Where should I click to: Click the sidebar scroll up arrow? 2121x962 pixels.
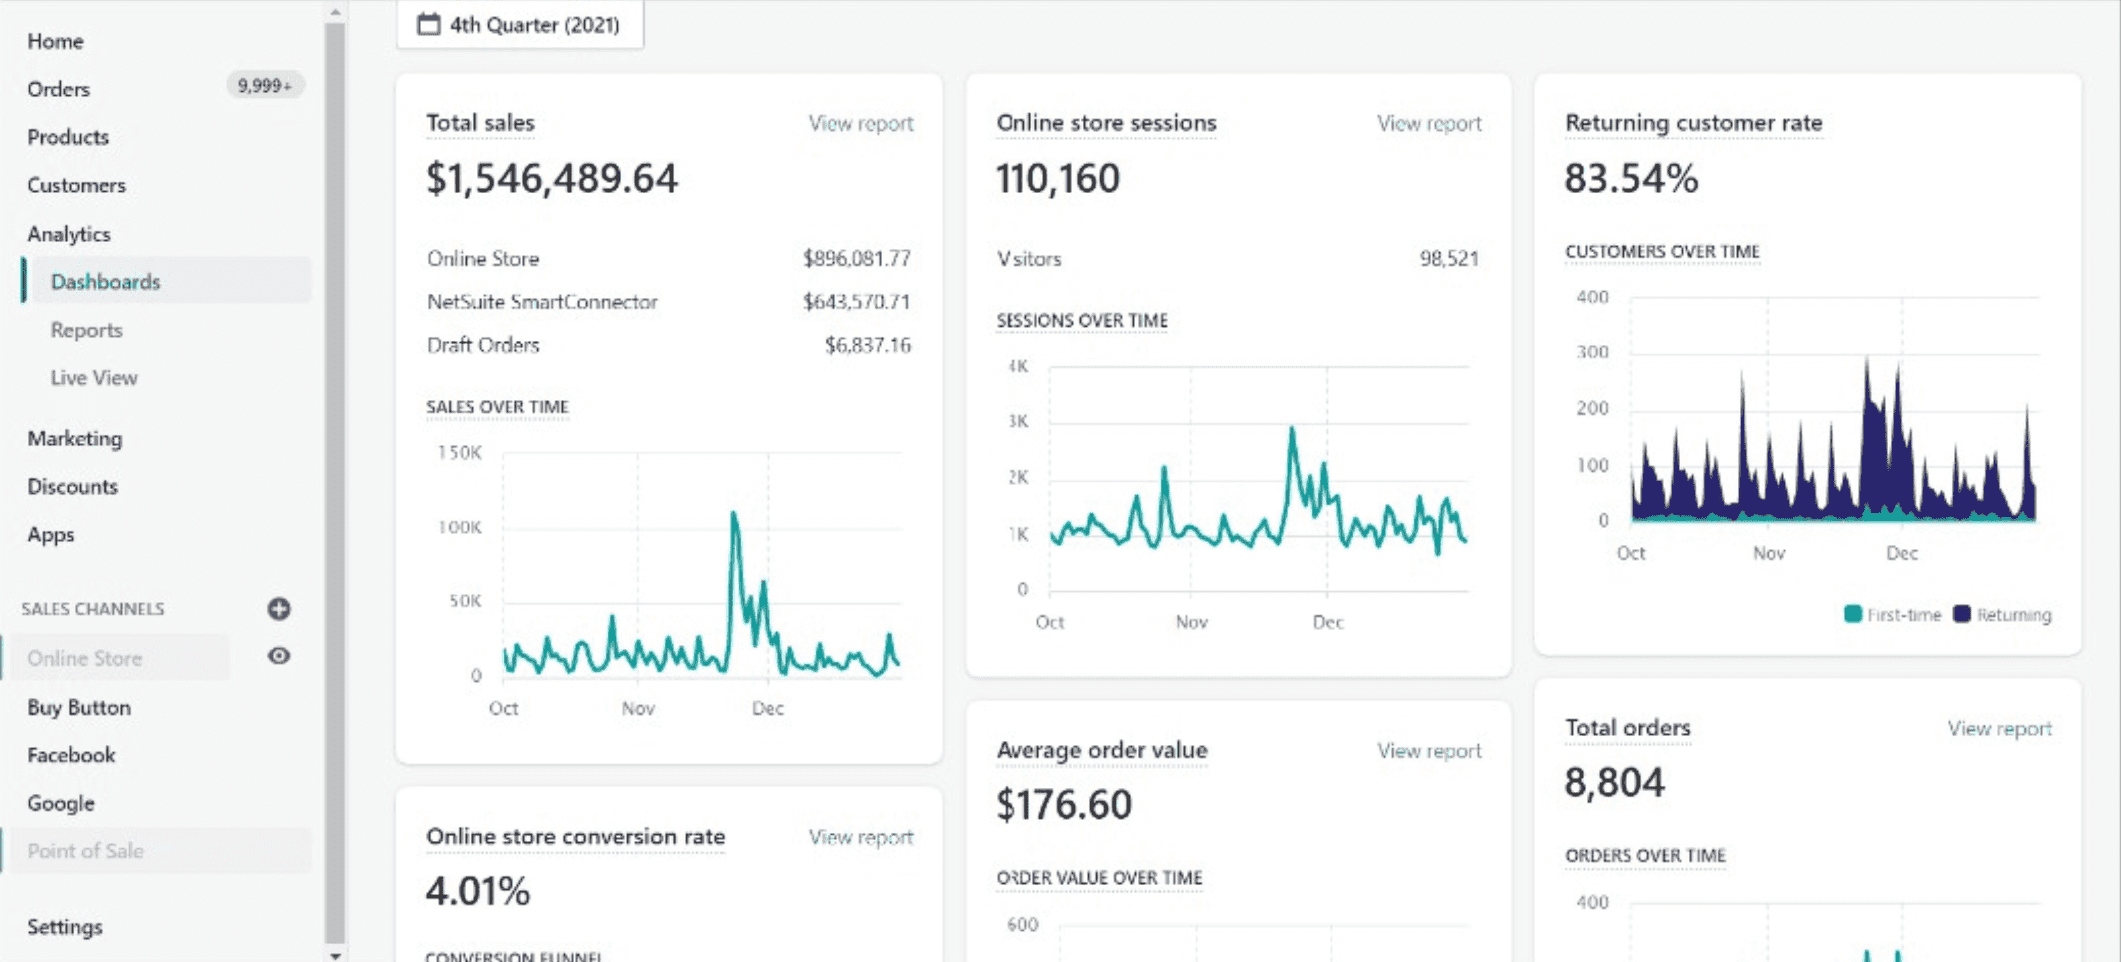pos(335,12)
